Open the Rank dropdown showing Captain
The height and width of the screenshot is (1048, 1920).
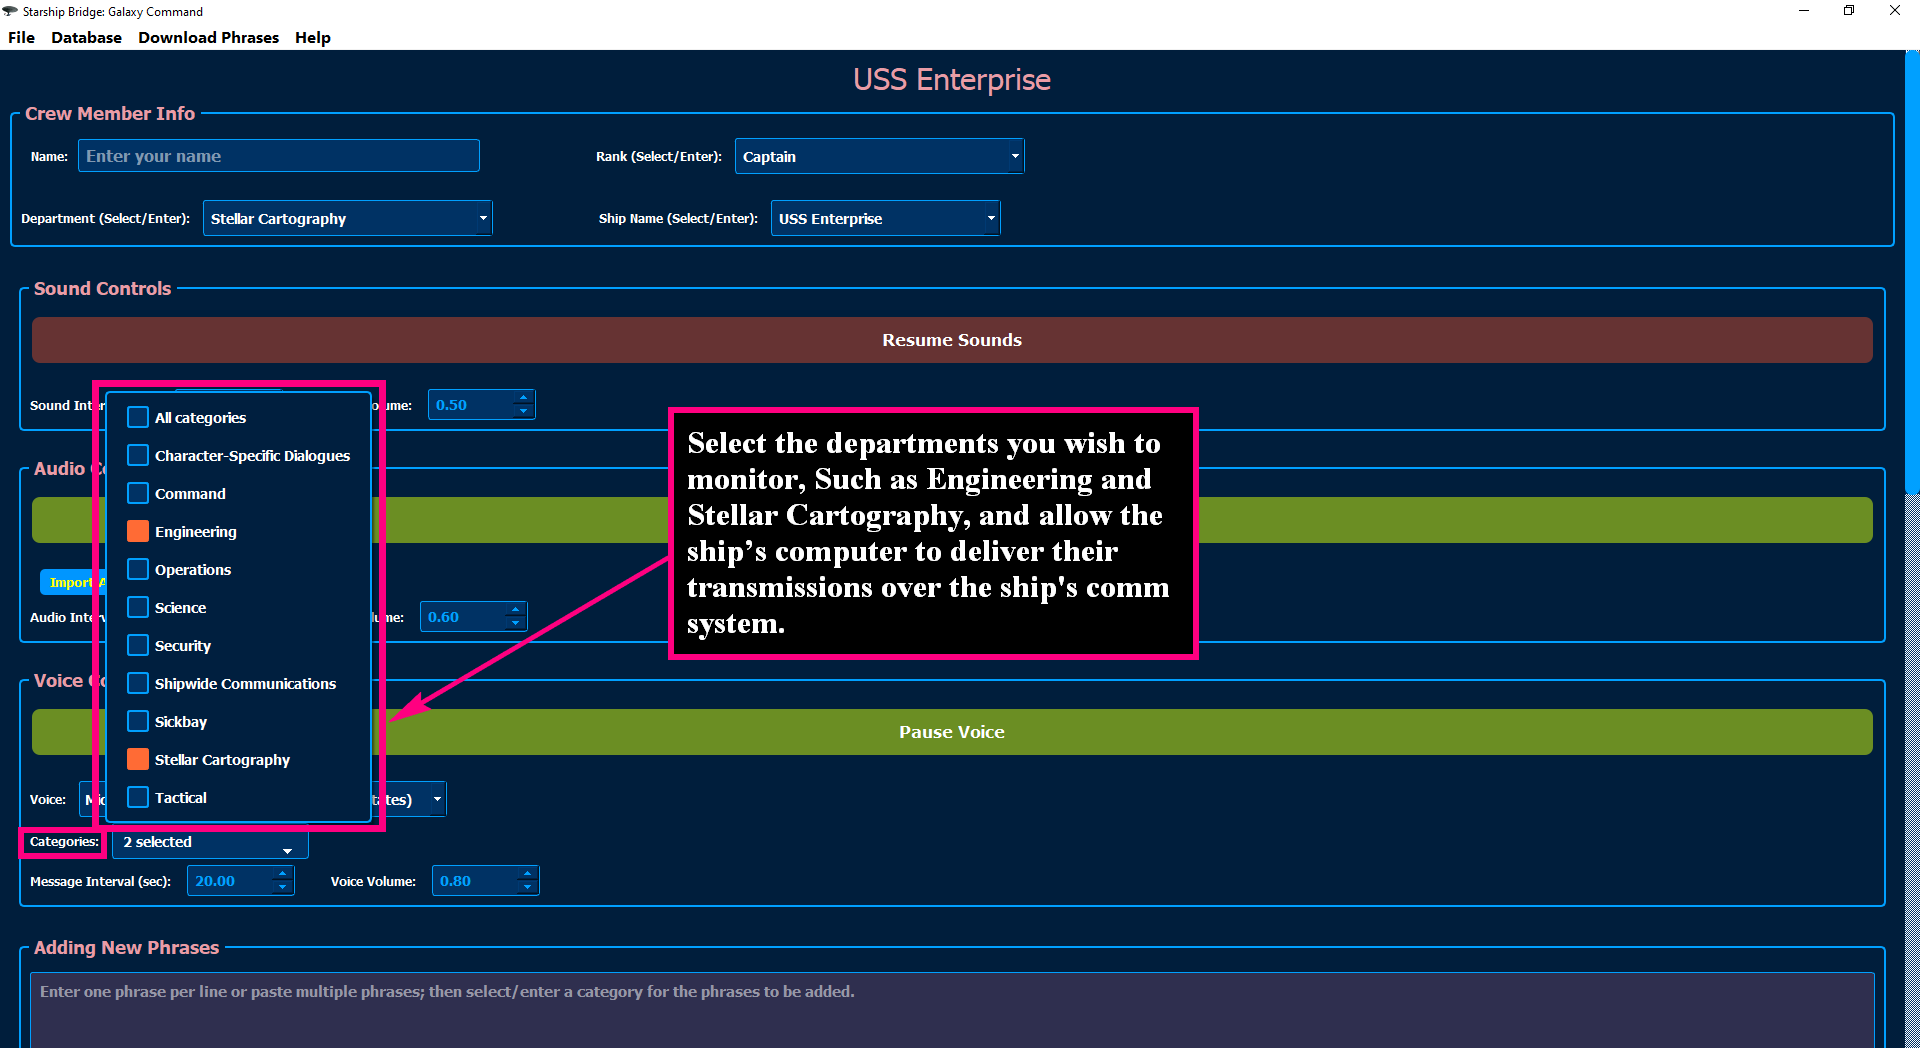1013,156
